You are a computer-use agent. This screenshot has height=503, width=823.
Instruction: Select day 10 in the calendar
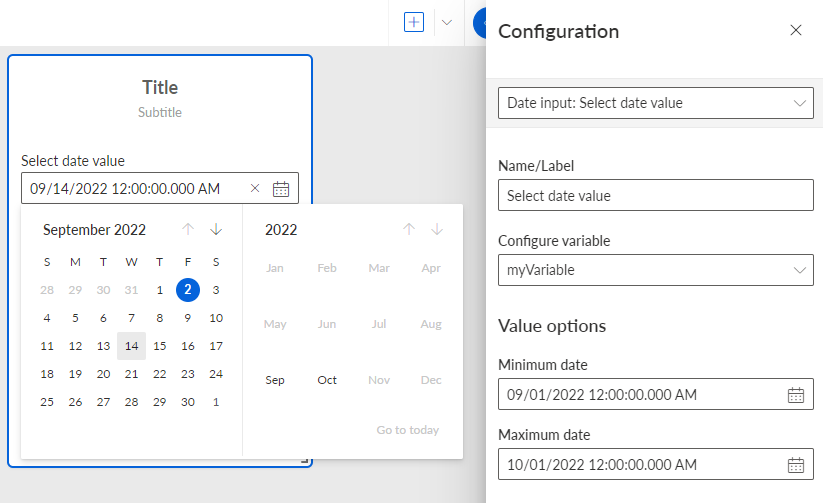pos(216,318)
